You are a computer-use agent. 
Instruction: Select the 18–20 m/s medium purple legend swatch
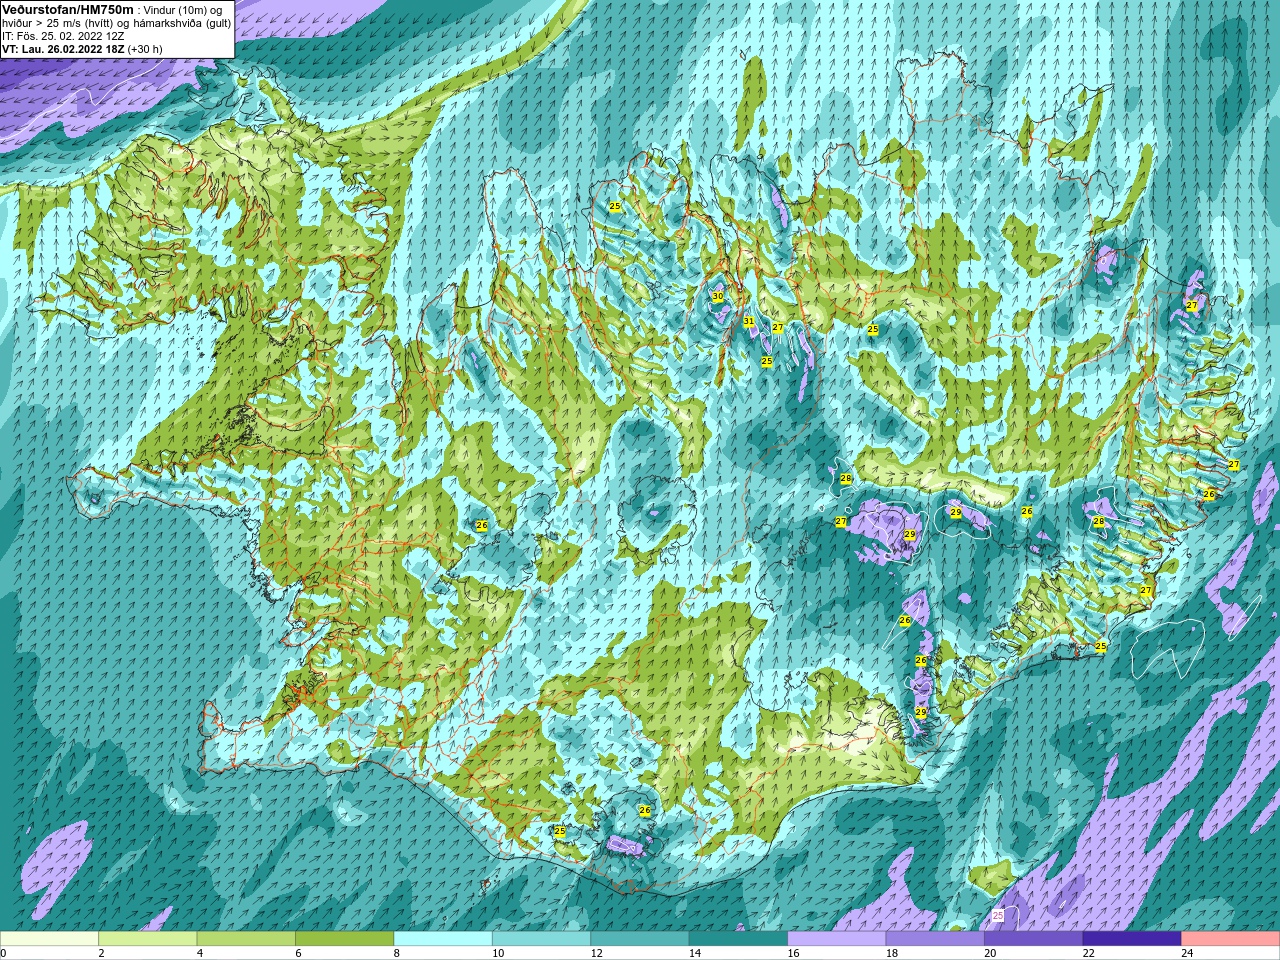[935, 939]
